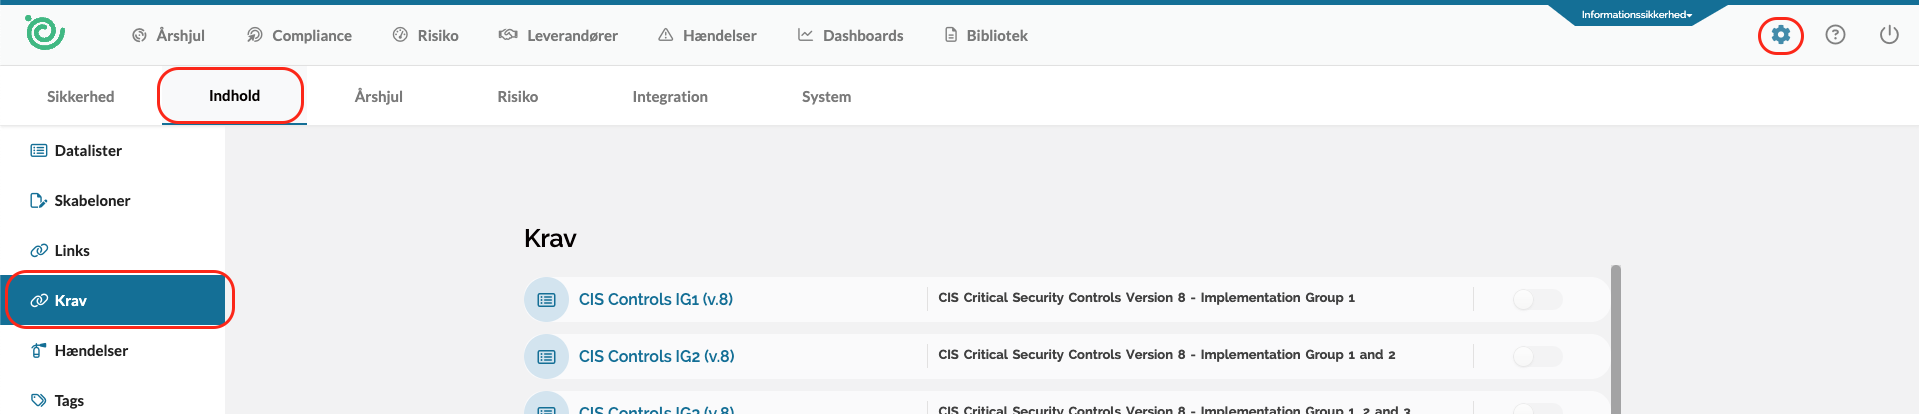Screen dimensions: 1919x414
Task: Click the list icon beside CIS Controls IG1
Action: click(546, 299)
